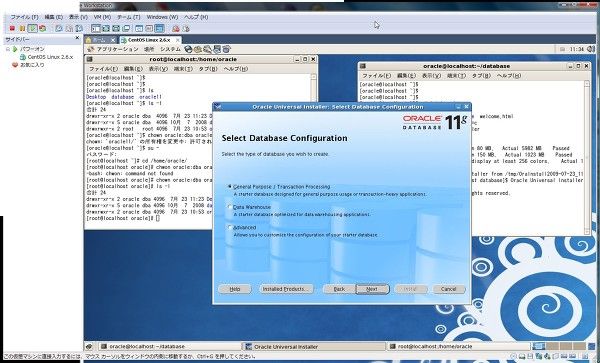The width and height of the screenshot is (600, 363).
Task: Click Oracle Universal Installer taskbar entry
Action: pyautogui.click(x=315, y=347)
